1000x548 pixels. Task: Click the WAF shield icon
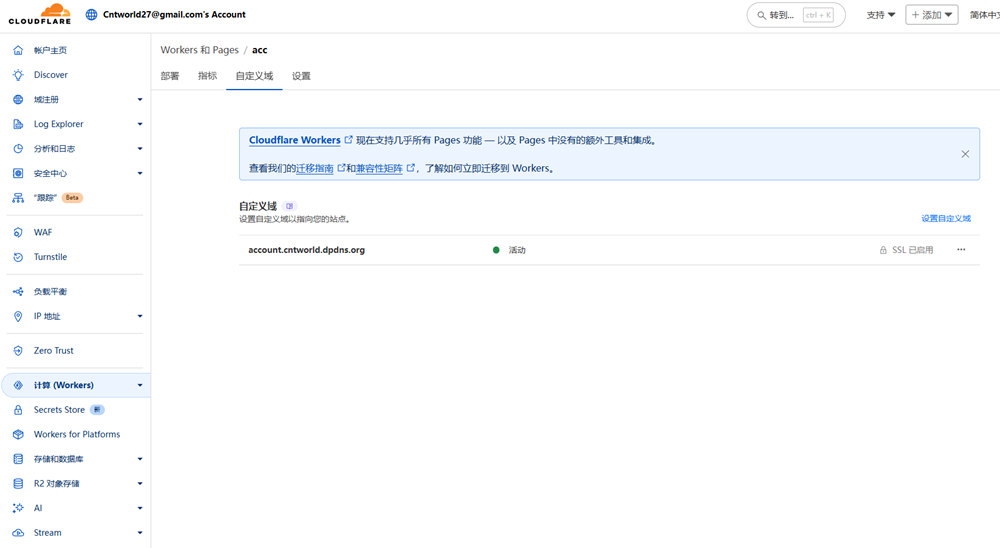[x=18, y=232]
